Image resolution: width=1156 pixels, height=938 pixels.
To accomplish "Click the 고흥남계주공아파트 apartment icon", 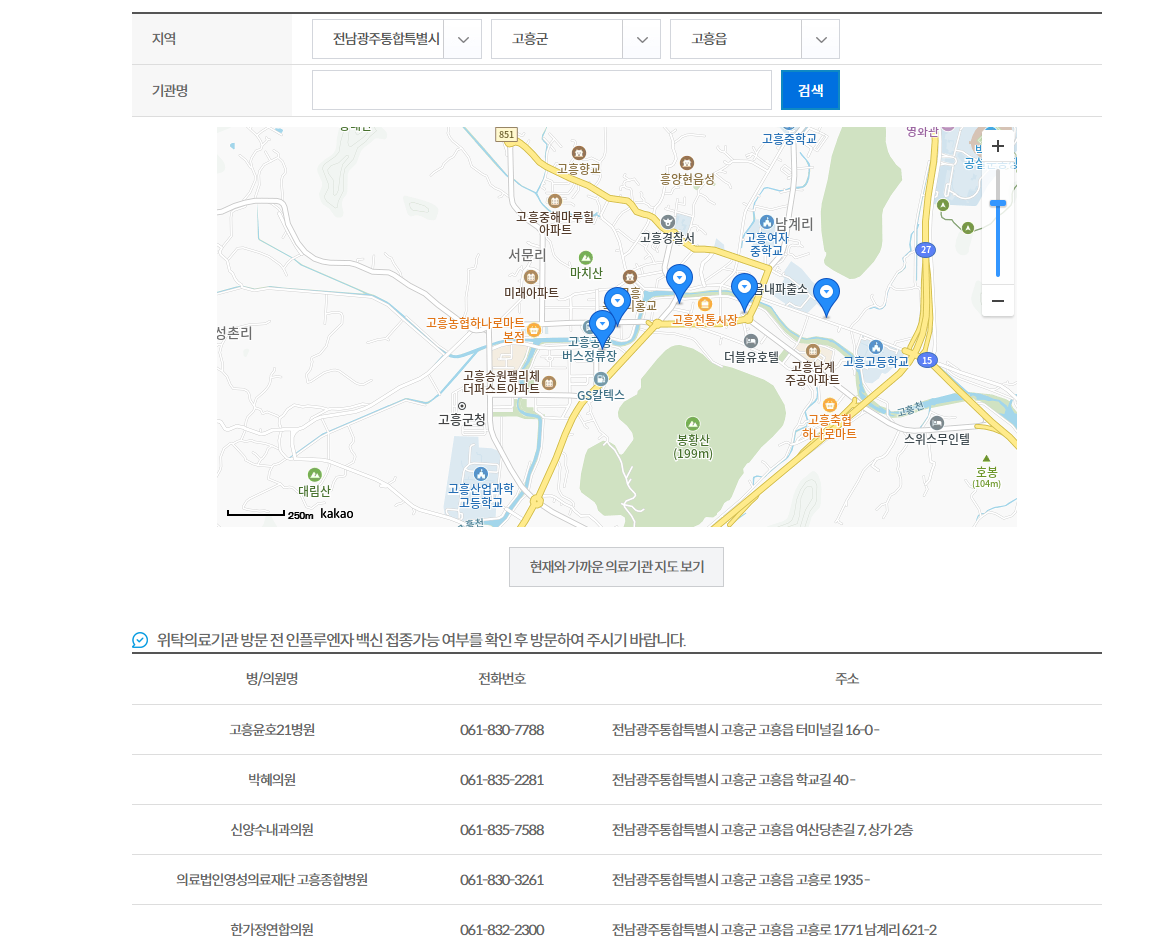I will 812,351.
